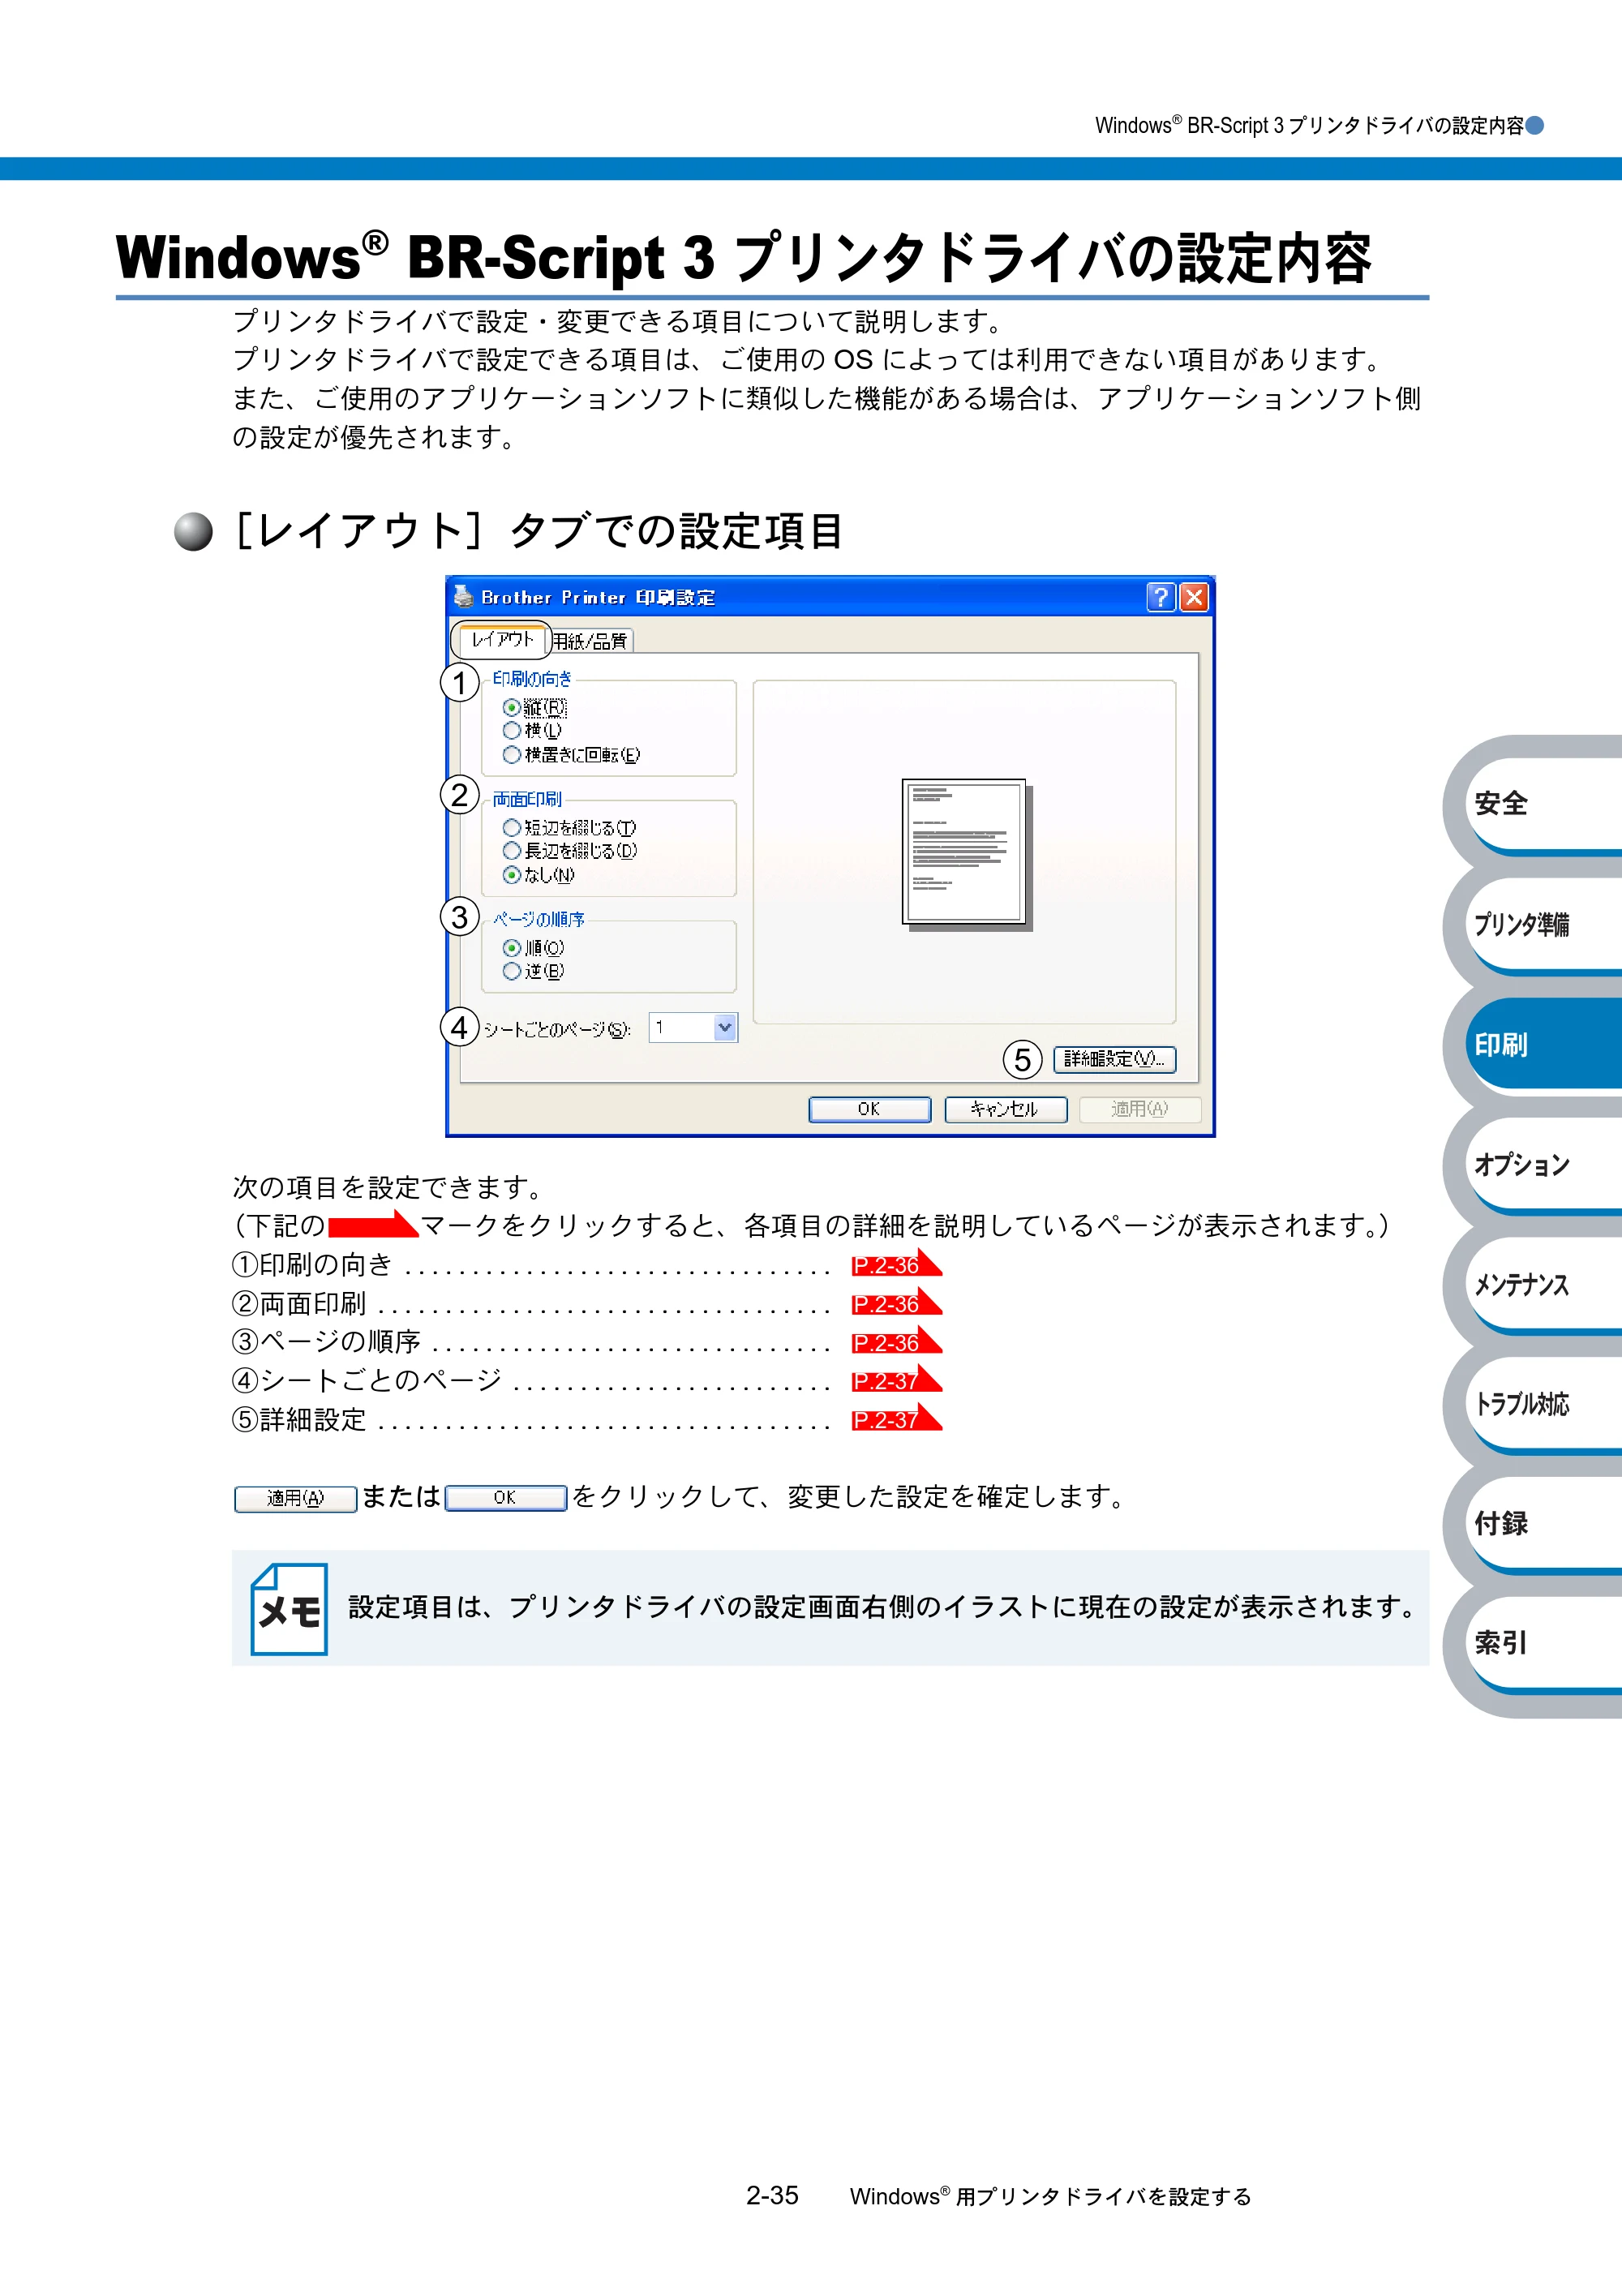Choose なし(N) for duplex printing
This screenshot has height=2296, width=1622.
pyautogui.click(x=511, y=875)
